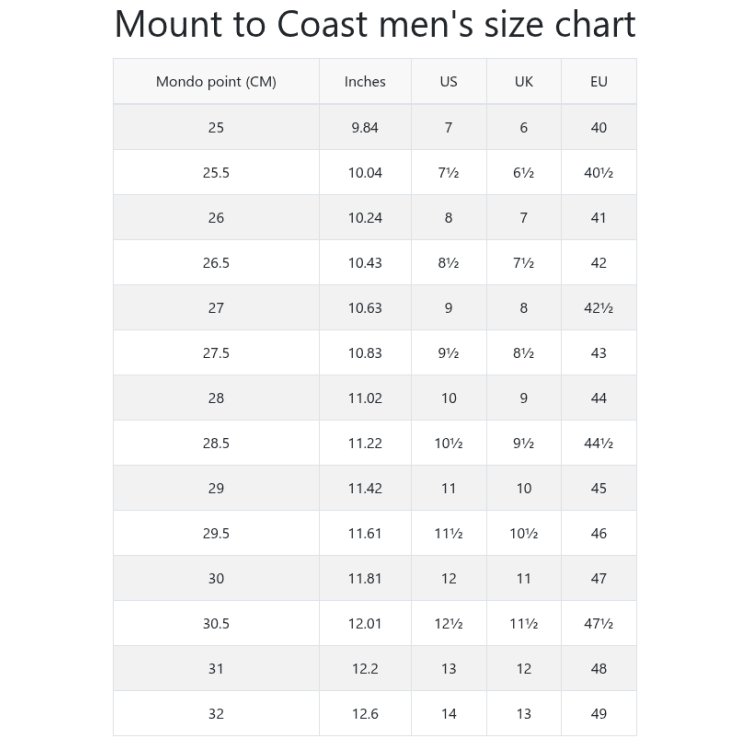The width and height of the screenshot is (750, 750).
Task: Click the UK column header
Action: [x=523, y=82]
